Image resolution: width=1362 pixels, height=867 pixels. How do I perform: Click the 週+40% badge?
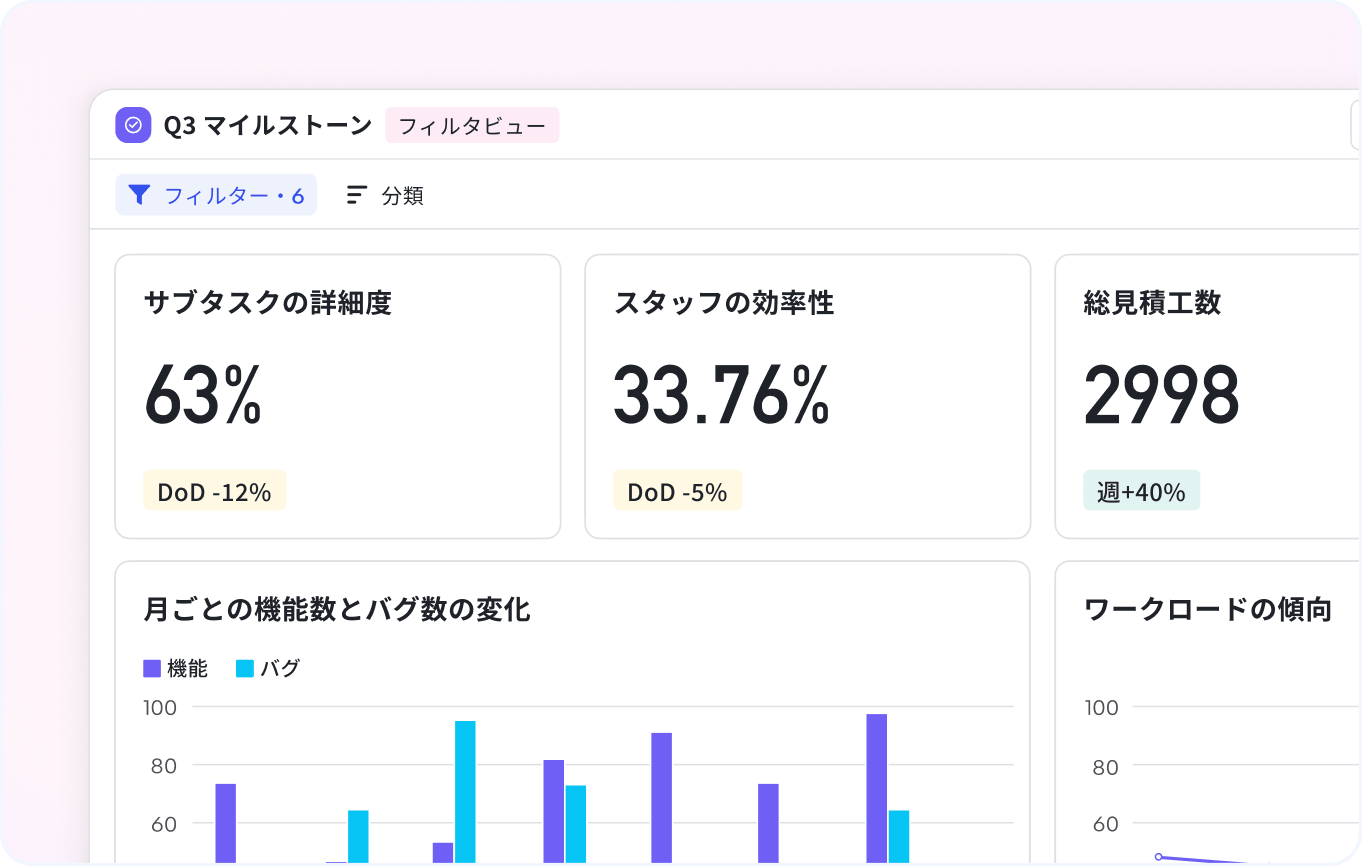[x=1141, y=491]
